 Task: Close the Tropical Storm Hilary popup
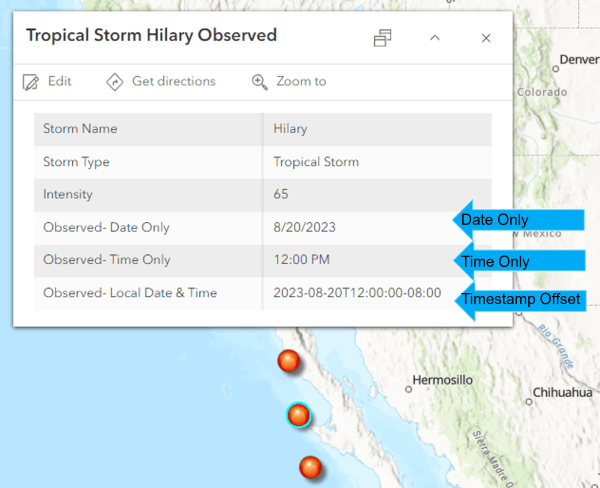(x=486, y=38)
